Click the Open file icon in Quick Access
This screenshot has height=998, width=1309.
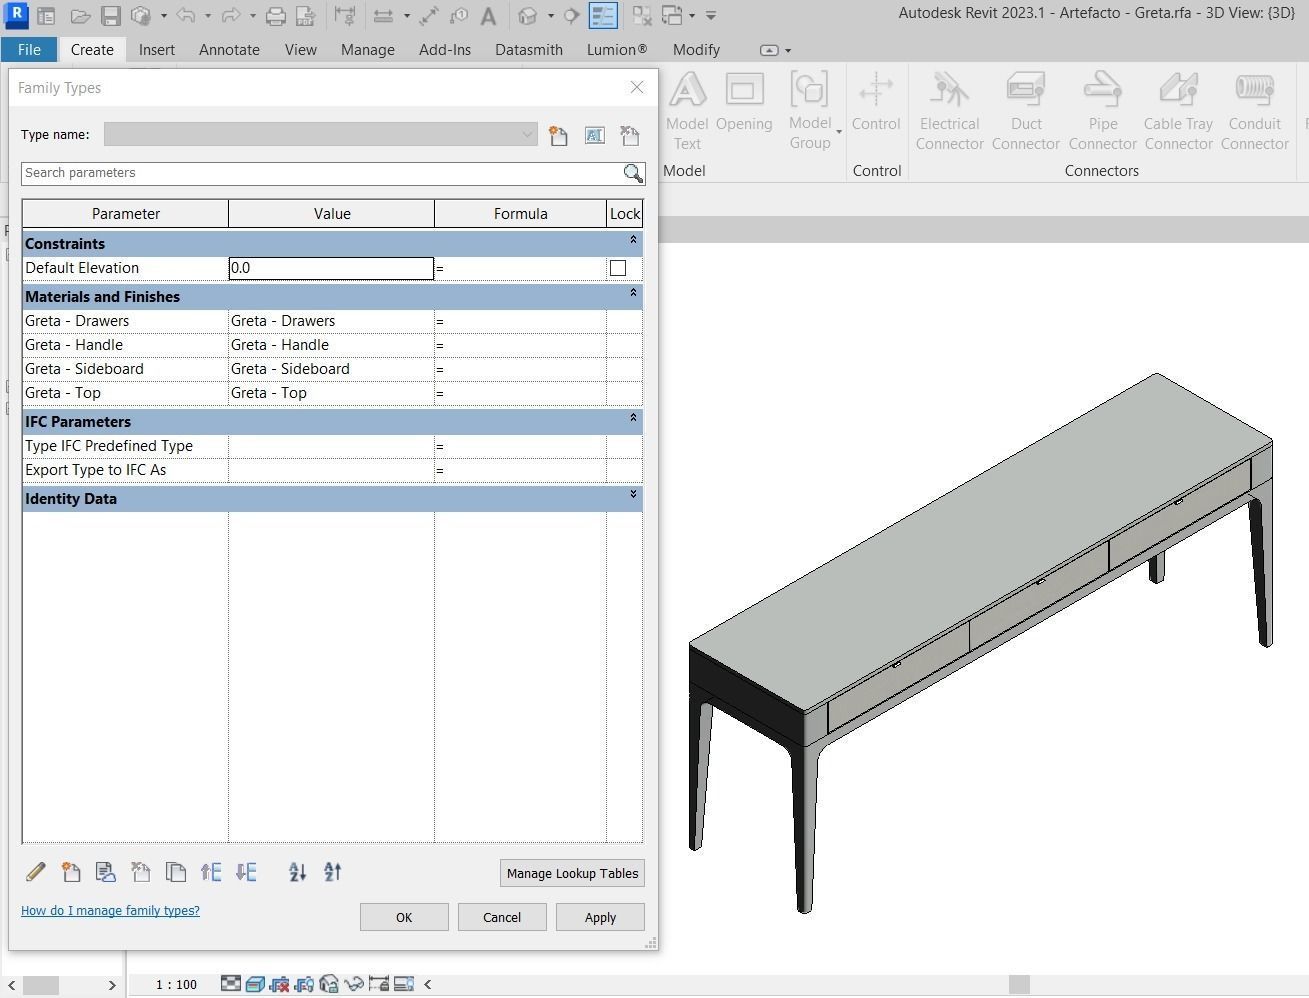point(80,16)
